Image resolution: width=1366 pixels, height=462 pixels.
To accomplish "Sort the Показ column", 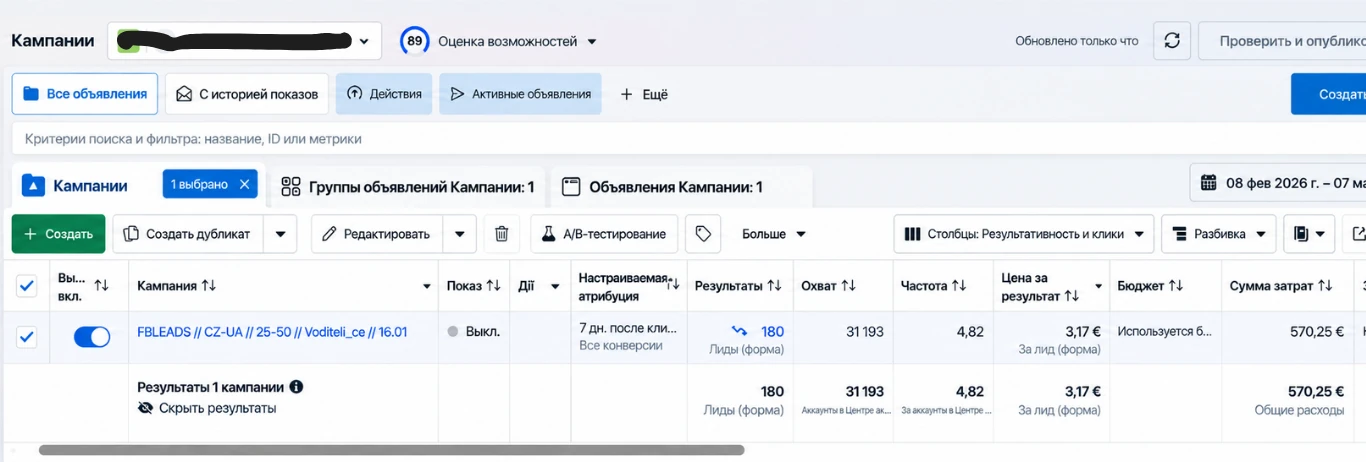I will 493,286.
